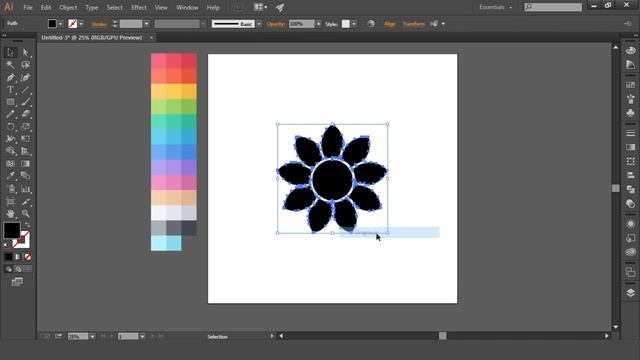Select the Column Graph tool
The width and height of the screenshot is (640, 360).
pyautogui.click(x=25, y=189)
